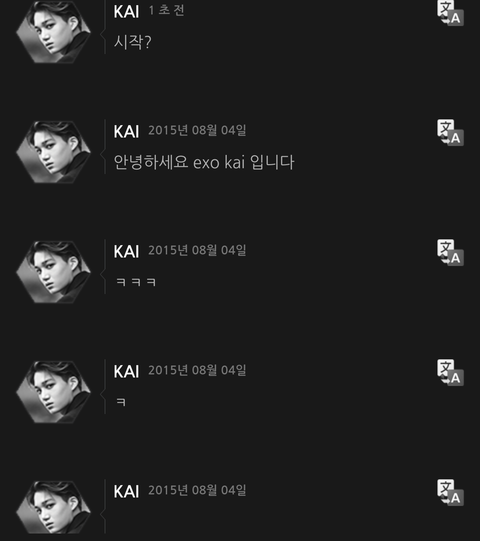Open the KAI username in bottom-most post

[x=126, y=491]
